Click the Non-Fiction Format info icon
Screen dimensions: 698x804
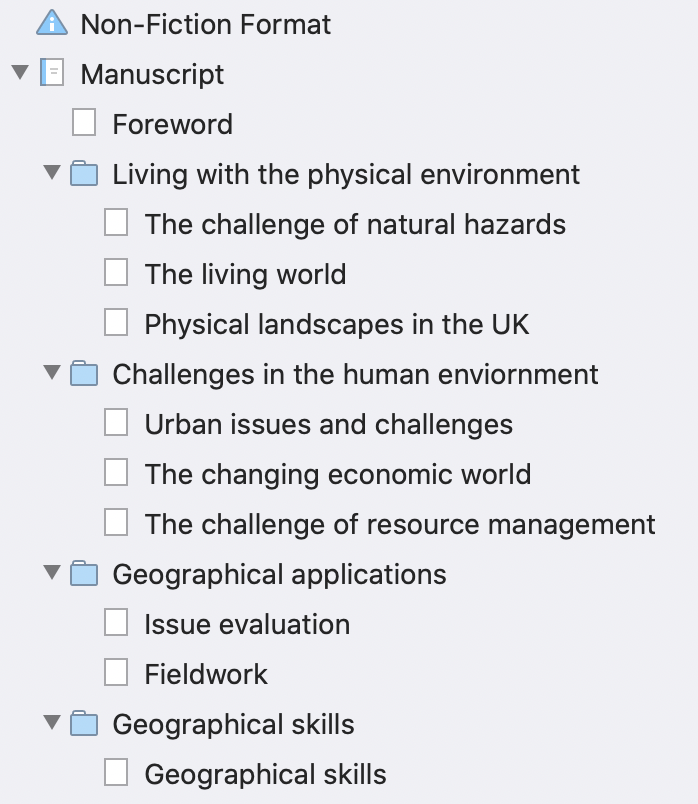(52, 24)
